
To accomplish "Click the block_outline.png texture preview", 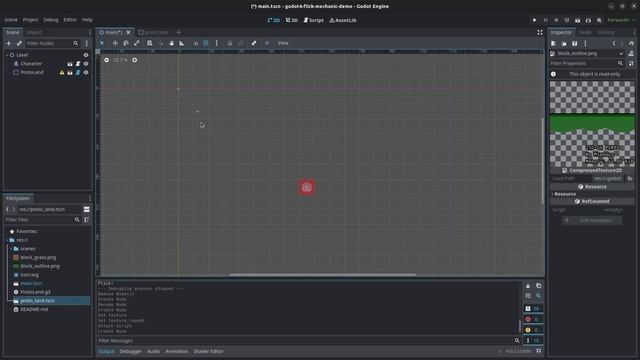I will coord(592,124).
